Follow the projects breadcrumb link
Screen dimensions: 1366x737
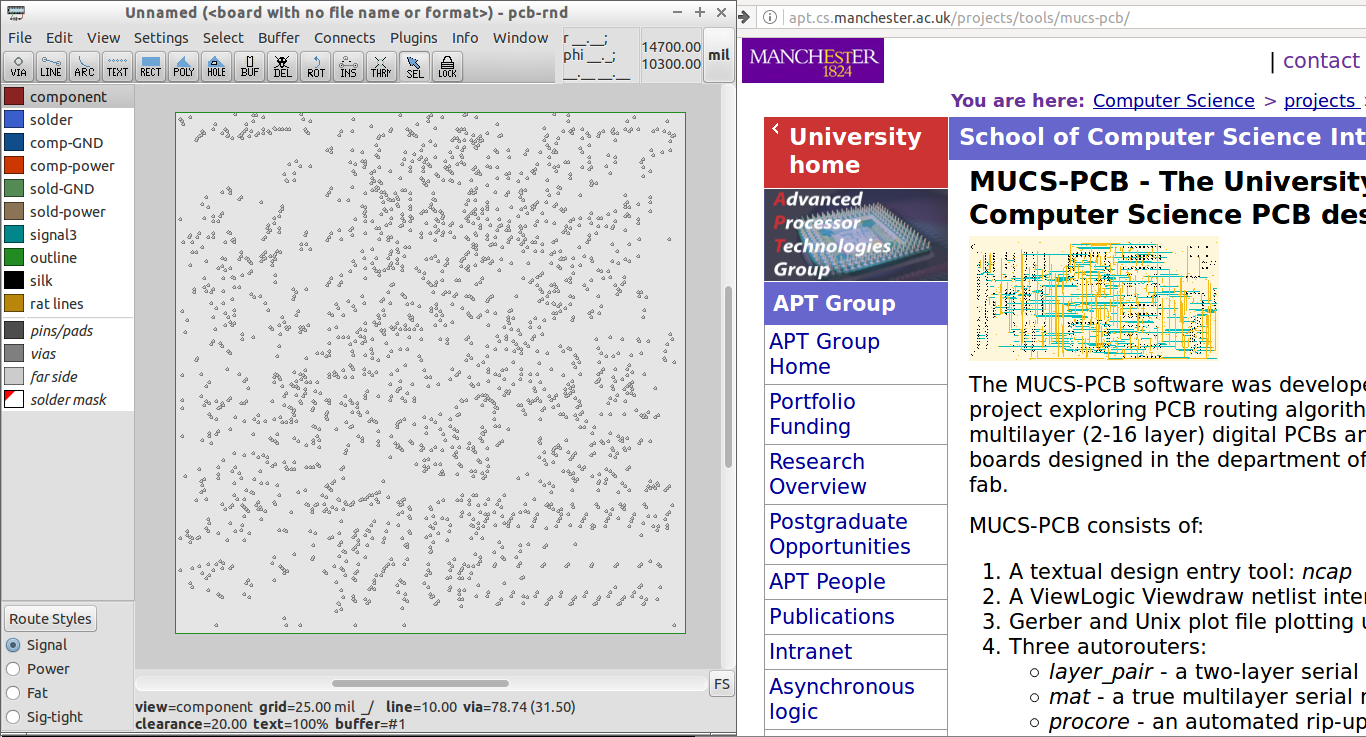(x=1319, y=101)
